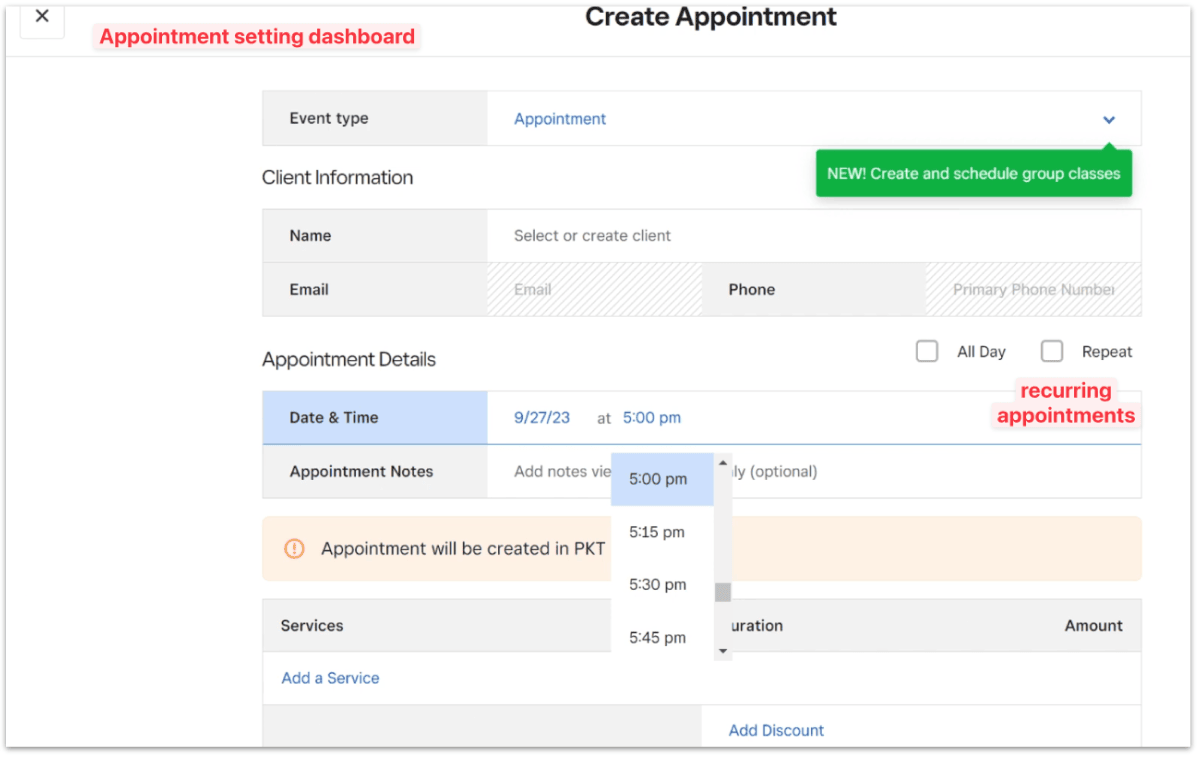This screenshot has width=1201, height=760.
Task: Click the orange warning icon beside PKT notice
Action: coord(294,548)
